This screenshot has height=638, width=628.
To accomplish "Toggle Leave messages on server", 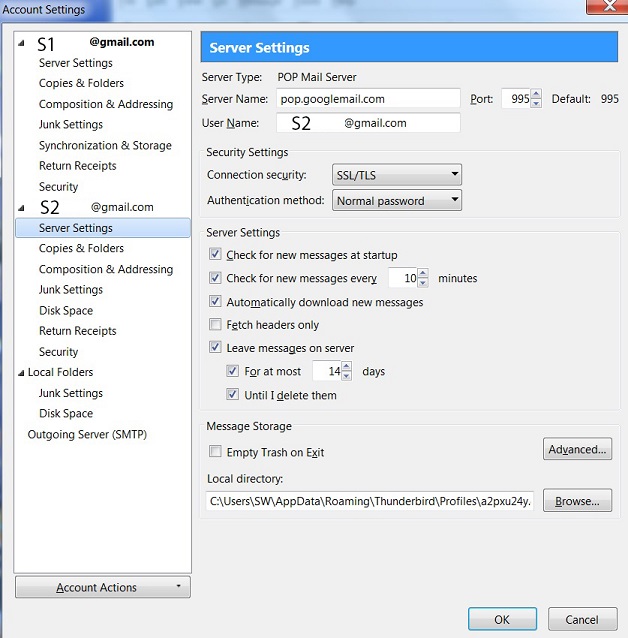I will tap(215, 347).
